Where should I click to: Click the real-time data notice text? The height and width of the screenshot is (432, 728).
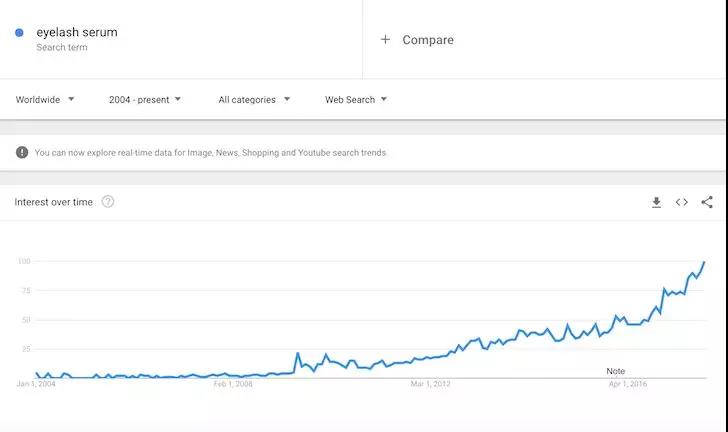pyautogui.click(x=210, y=152)
